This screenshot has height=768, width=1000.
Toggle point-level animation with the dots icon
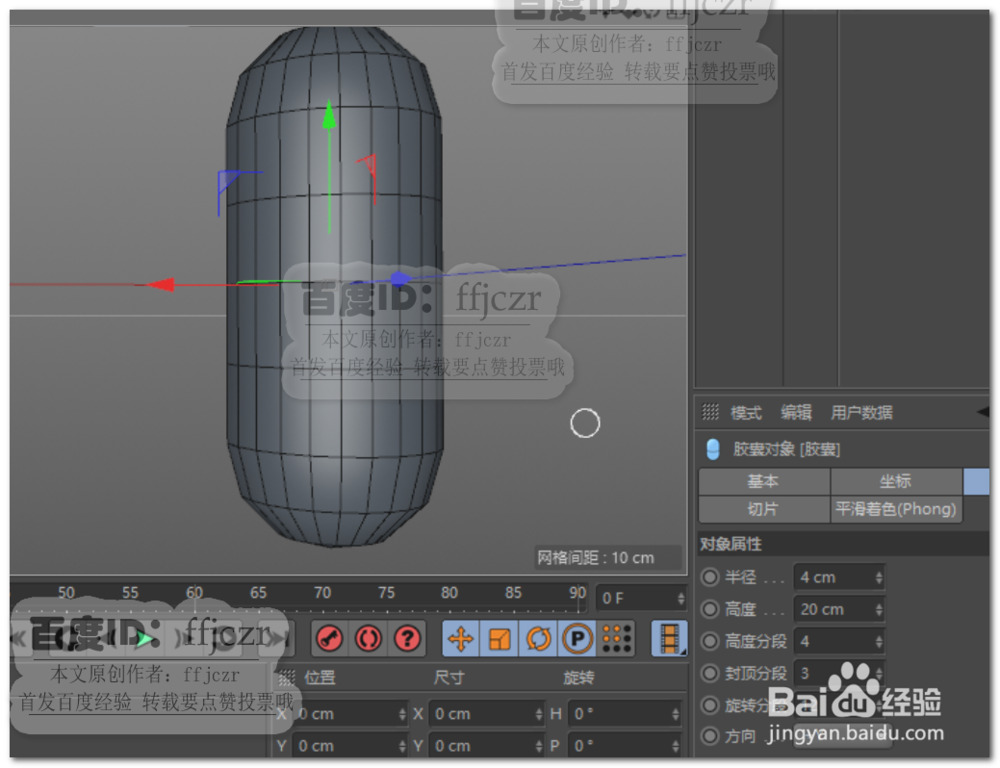tap(617, 639)
